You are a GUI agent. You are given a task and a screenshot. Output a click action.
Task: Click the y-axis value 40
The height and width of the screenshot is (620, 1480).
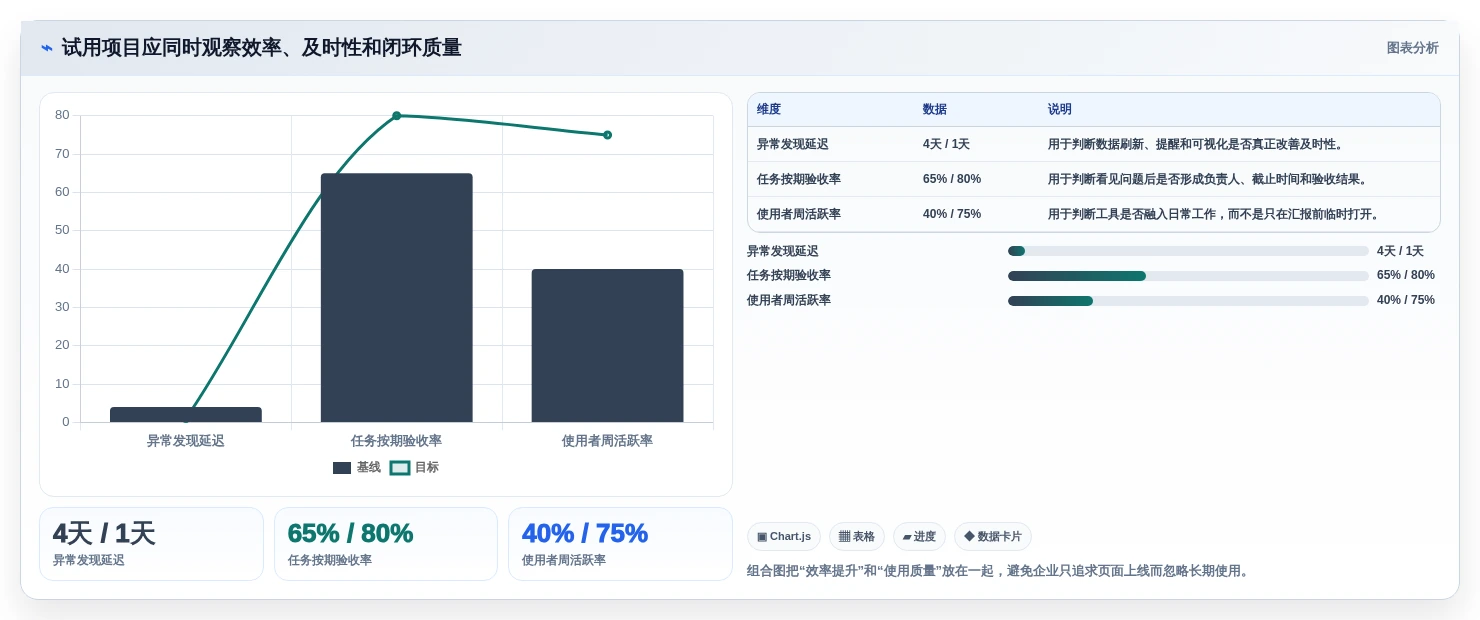[x=62, y=269]
